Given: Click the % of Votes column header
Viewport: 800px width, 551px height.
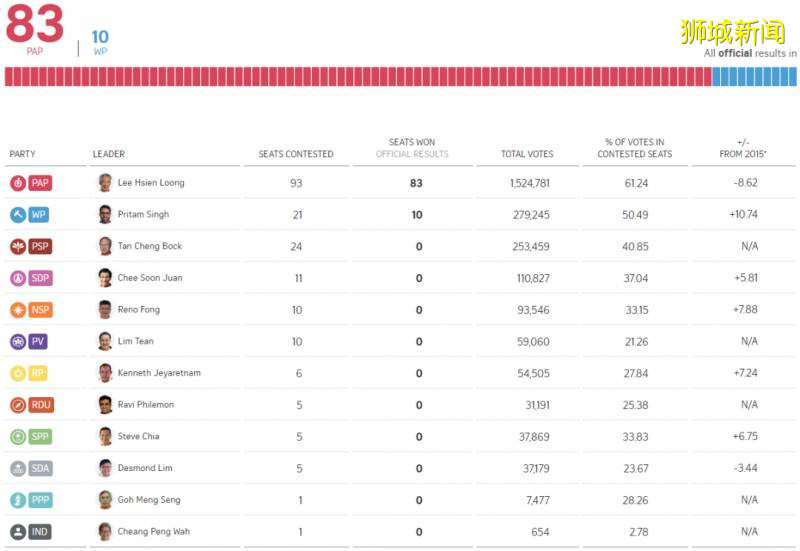Looking at the screenshot, I should (x=635, y=148).
